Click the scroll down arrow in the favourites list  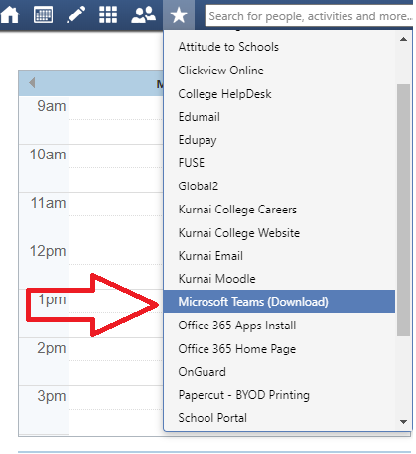[x=403, y=422]
